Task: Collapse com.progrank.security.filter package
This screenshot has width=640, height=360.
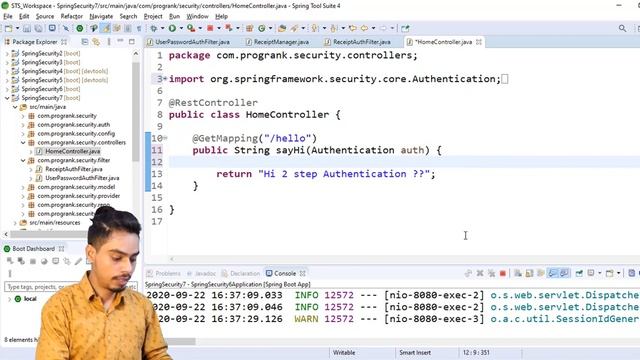Action: [23, 160]
